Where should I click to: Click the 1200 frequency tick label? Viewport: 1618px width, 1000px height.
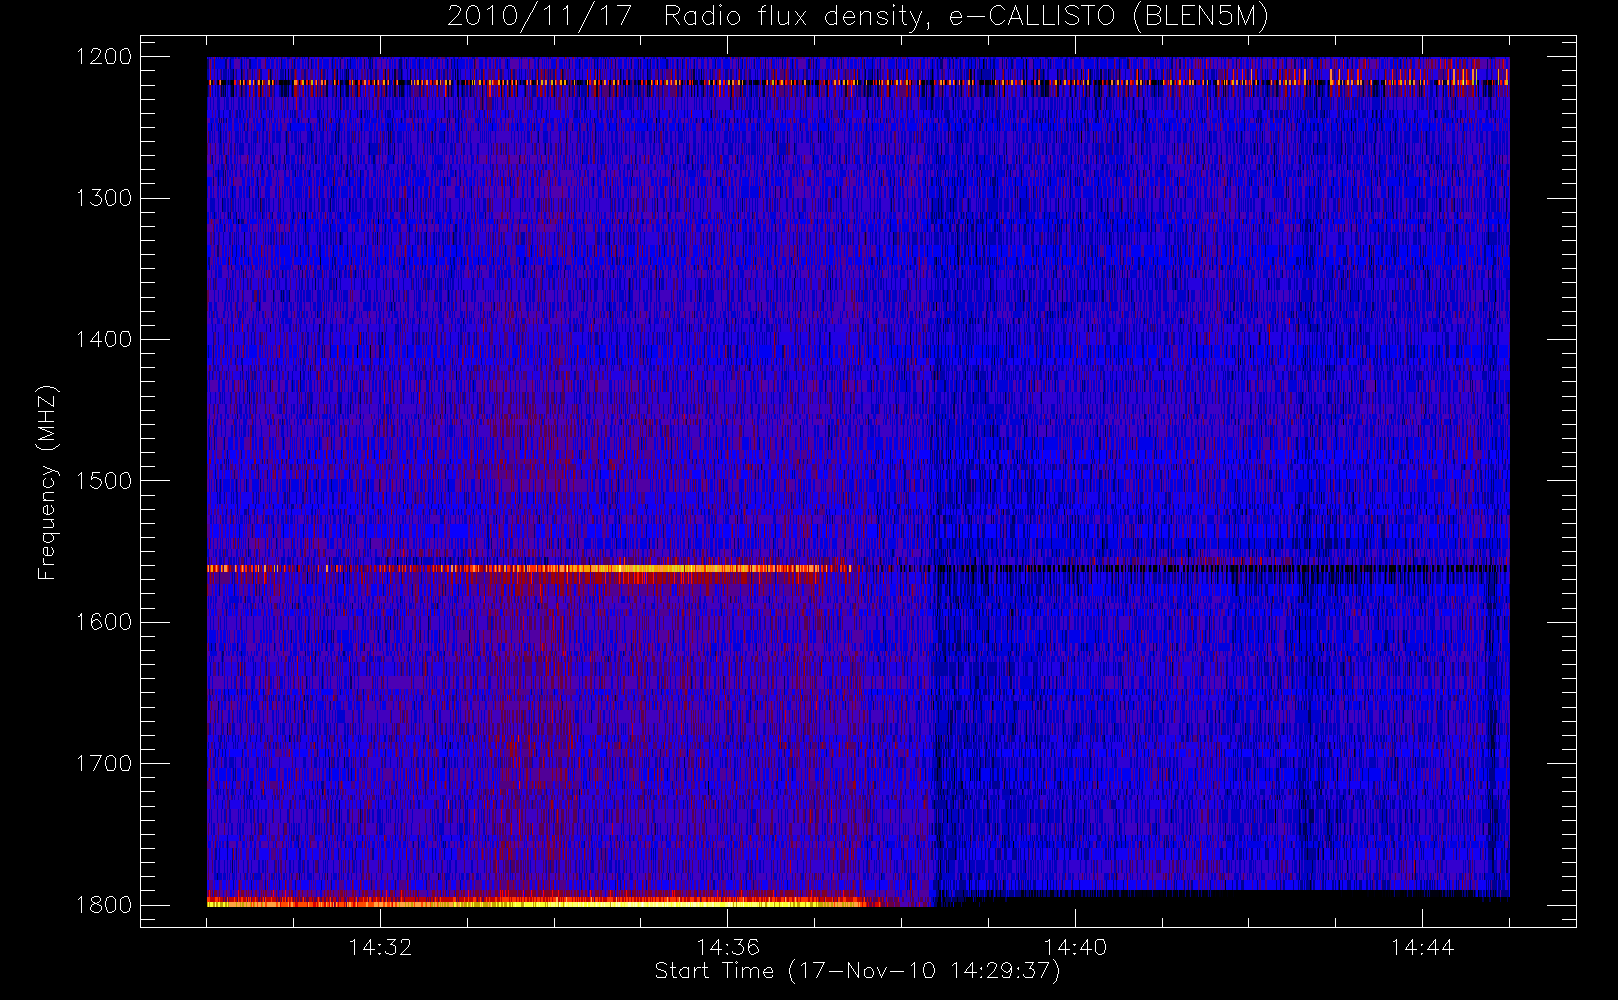click(104, 57)
